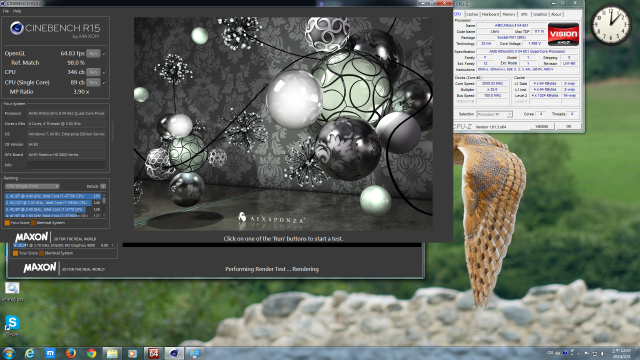This screenshot has width=640, height=360.
Task: Toggle the OpenGL test checkbox
Action: click(x=104, y=53)
